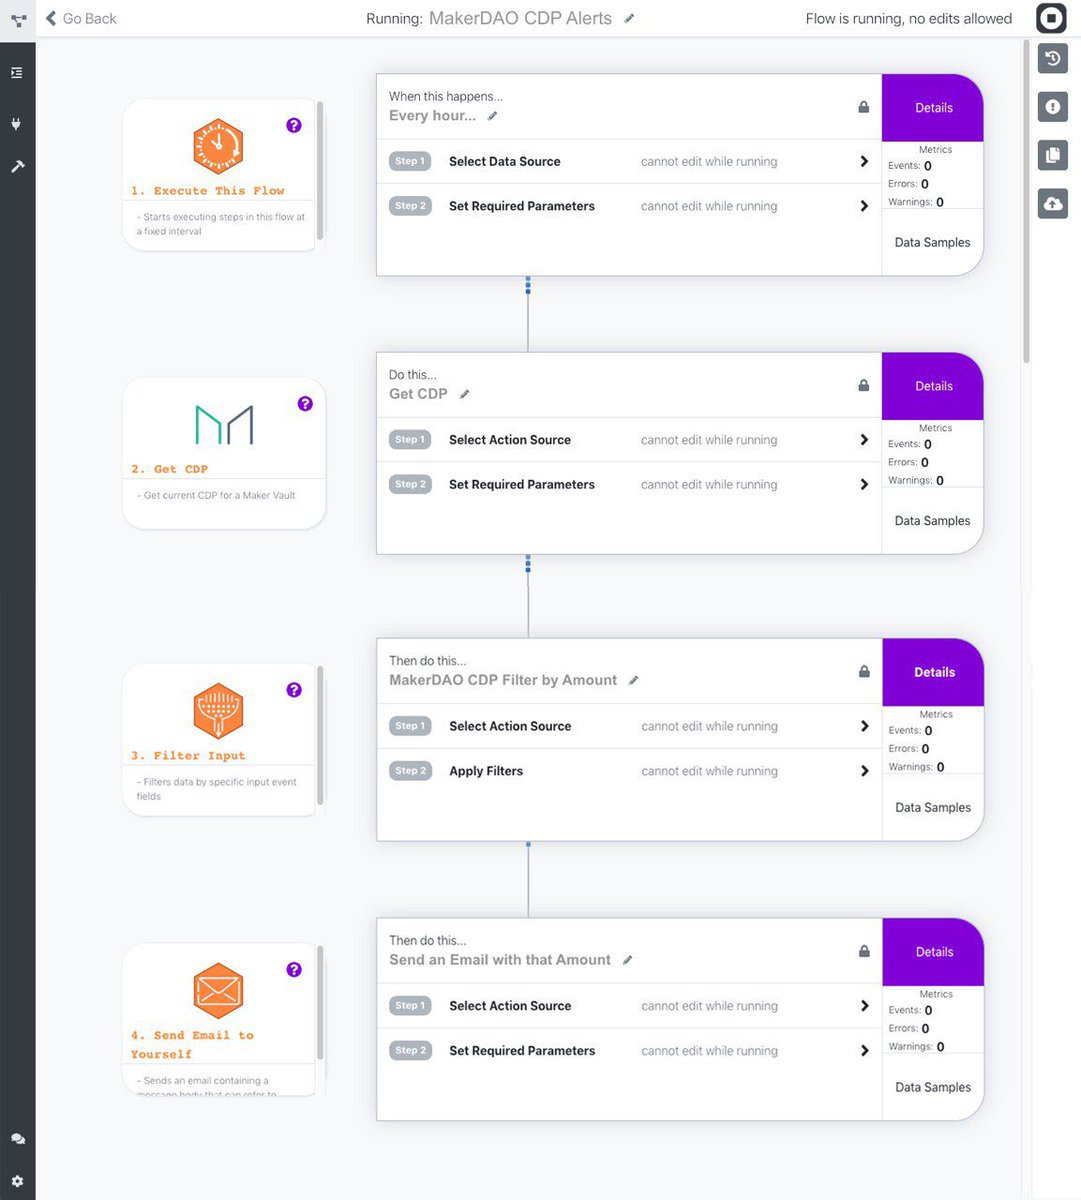This screenshot has height=1200, width=1081.
Task: View Data Samples for Get CDP card
Action: 932,520
